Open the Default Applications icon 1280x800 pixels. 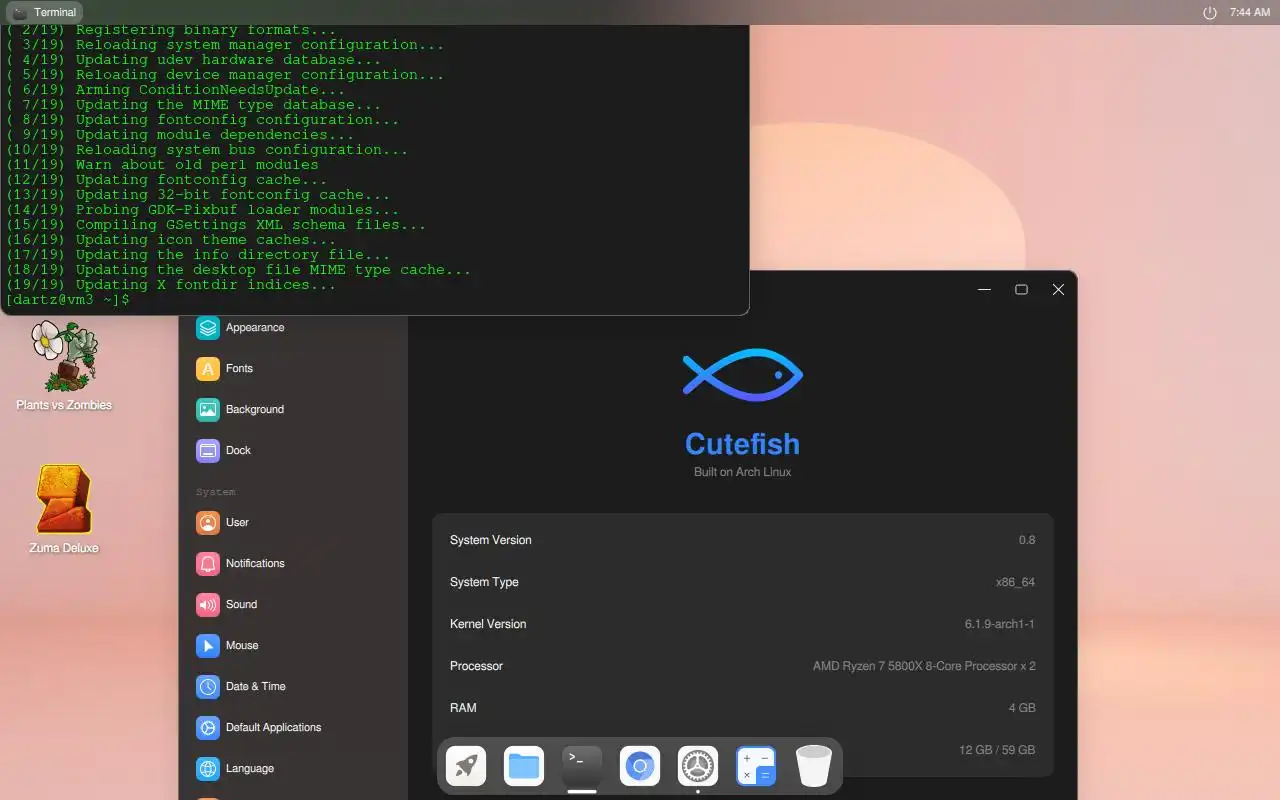pos(208,727)
